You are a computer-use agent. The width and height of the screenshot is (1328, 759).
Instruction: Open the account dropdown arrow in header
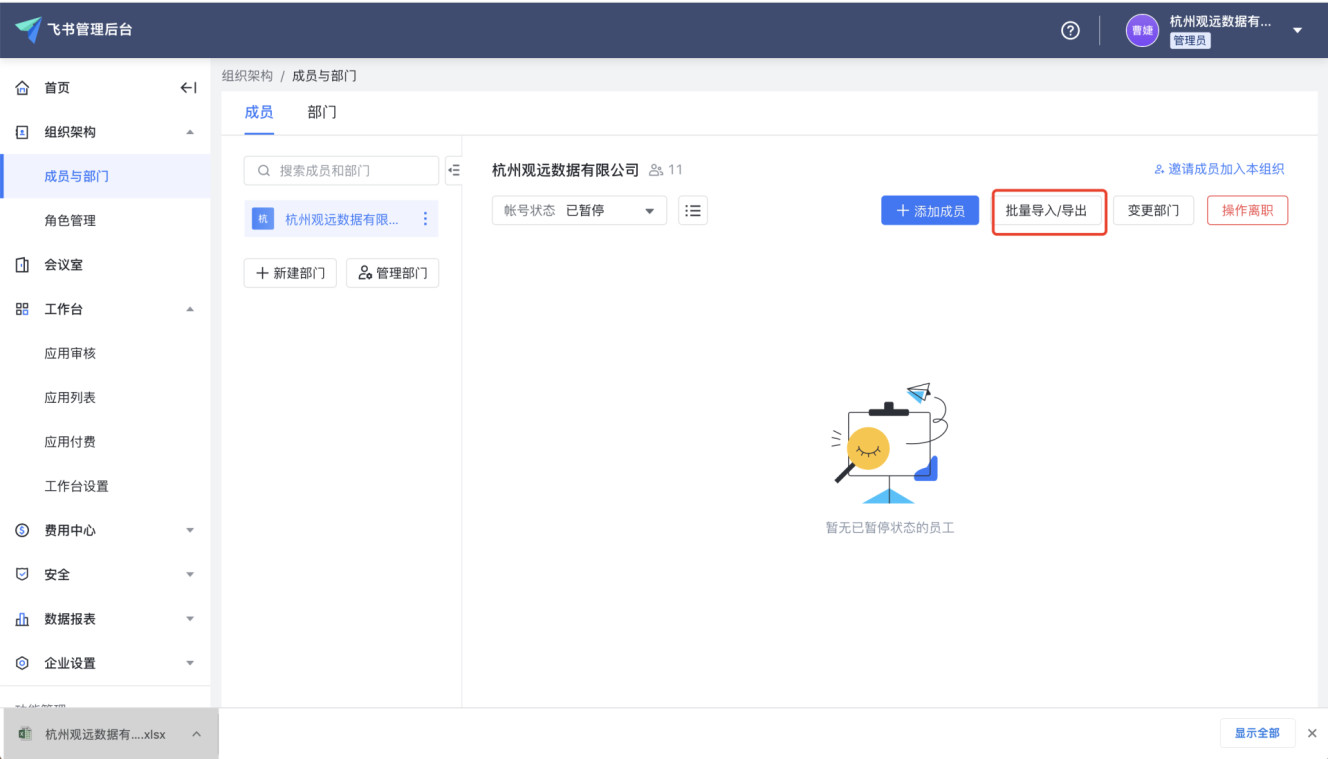[1298, 30]
